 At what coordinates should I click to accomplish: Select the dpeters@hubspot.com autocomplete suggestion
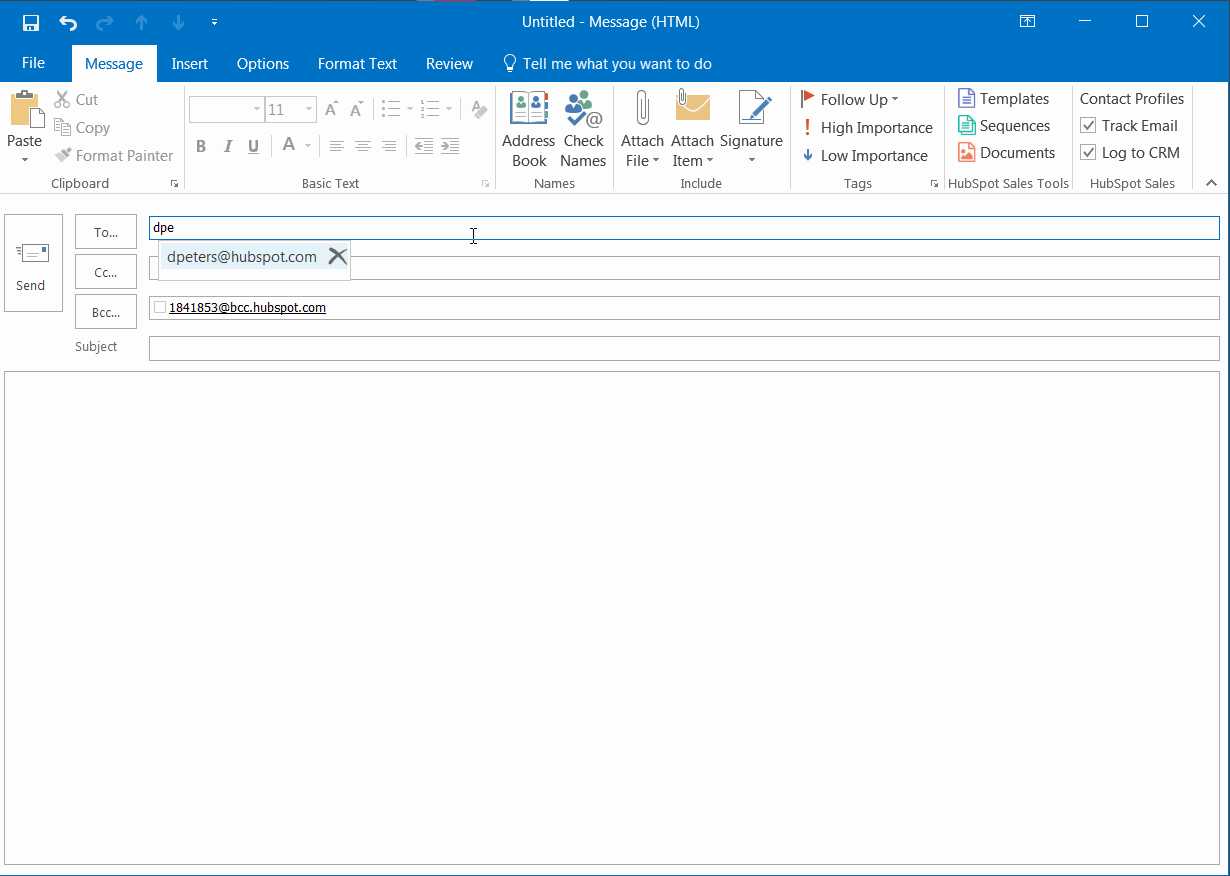click(242, 257)
